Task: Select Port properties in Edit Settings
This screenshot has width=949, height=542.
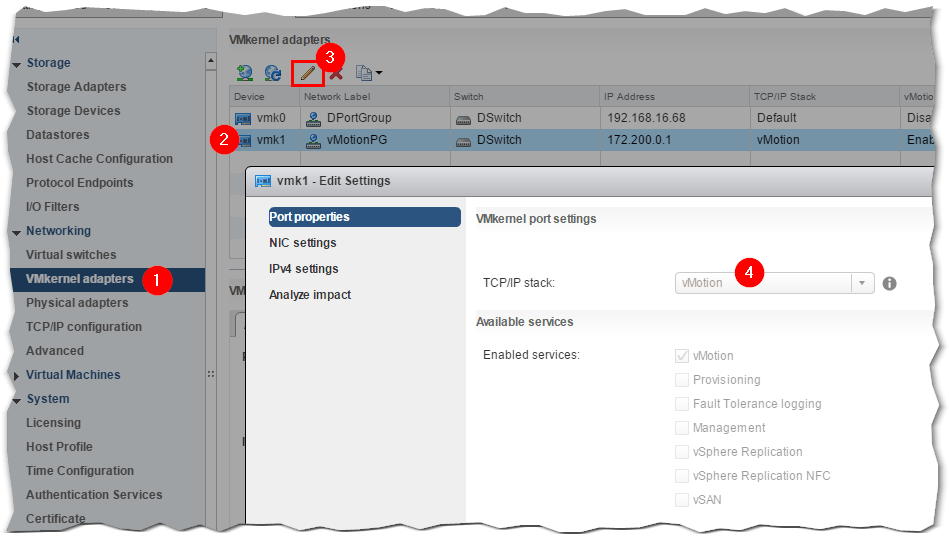Action: [x=364, y=217]
